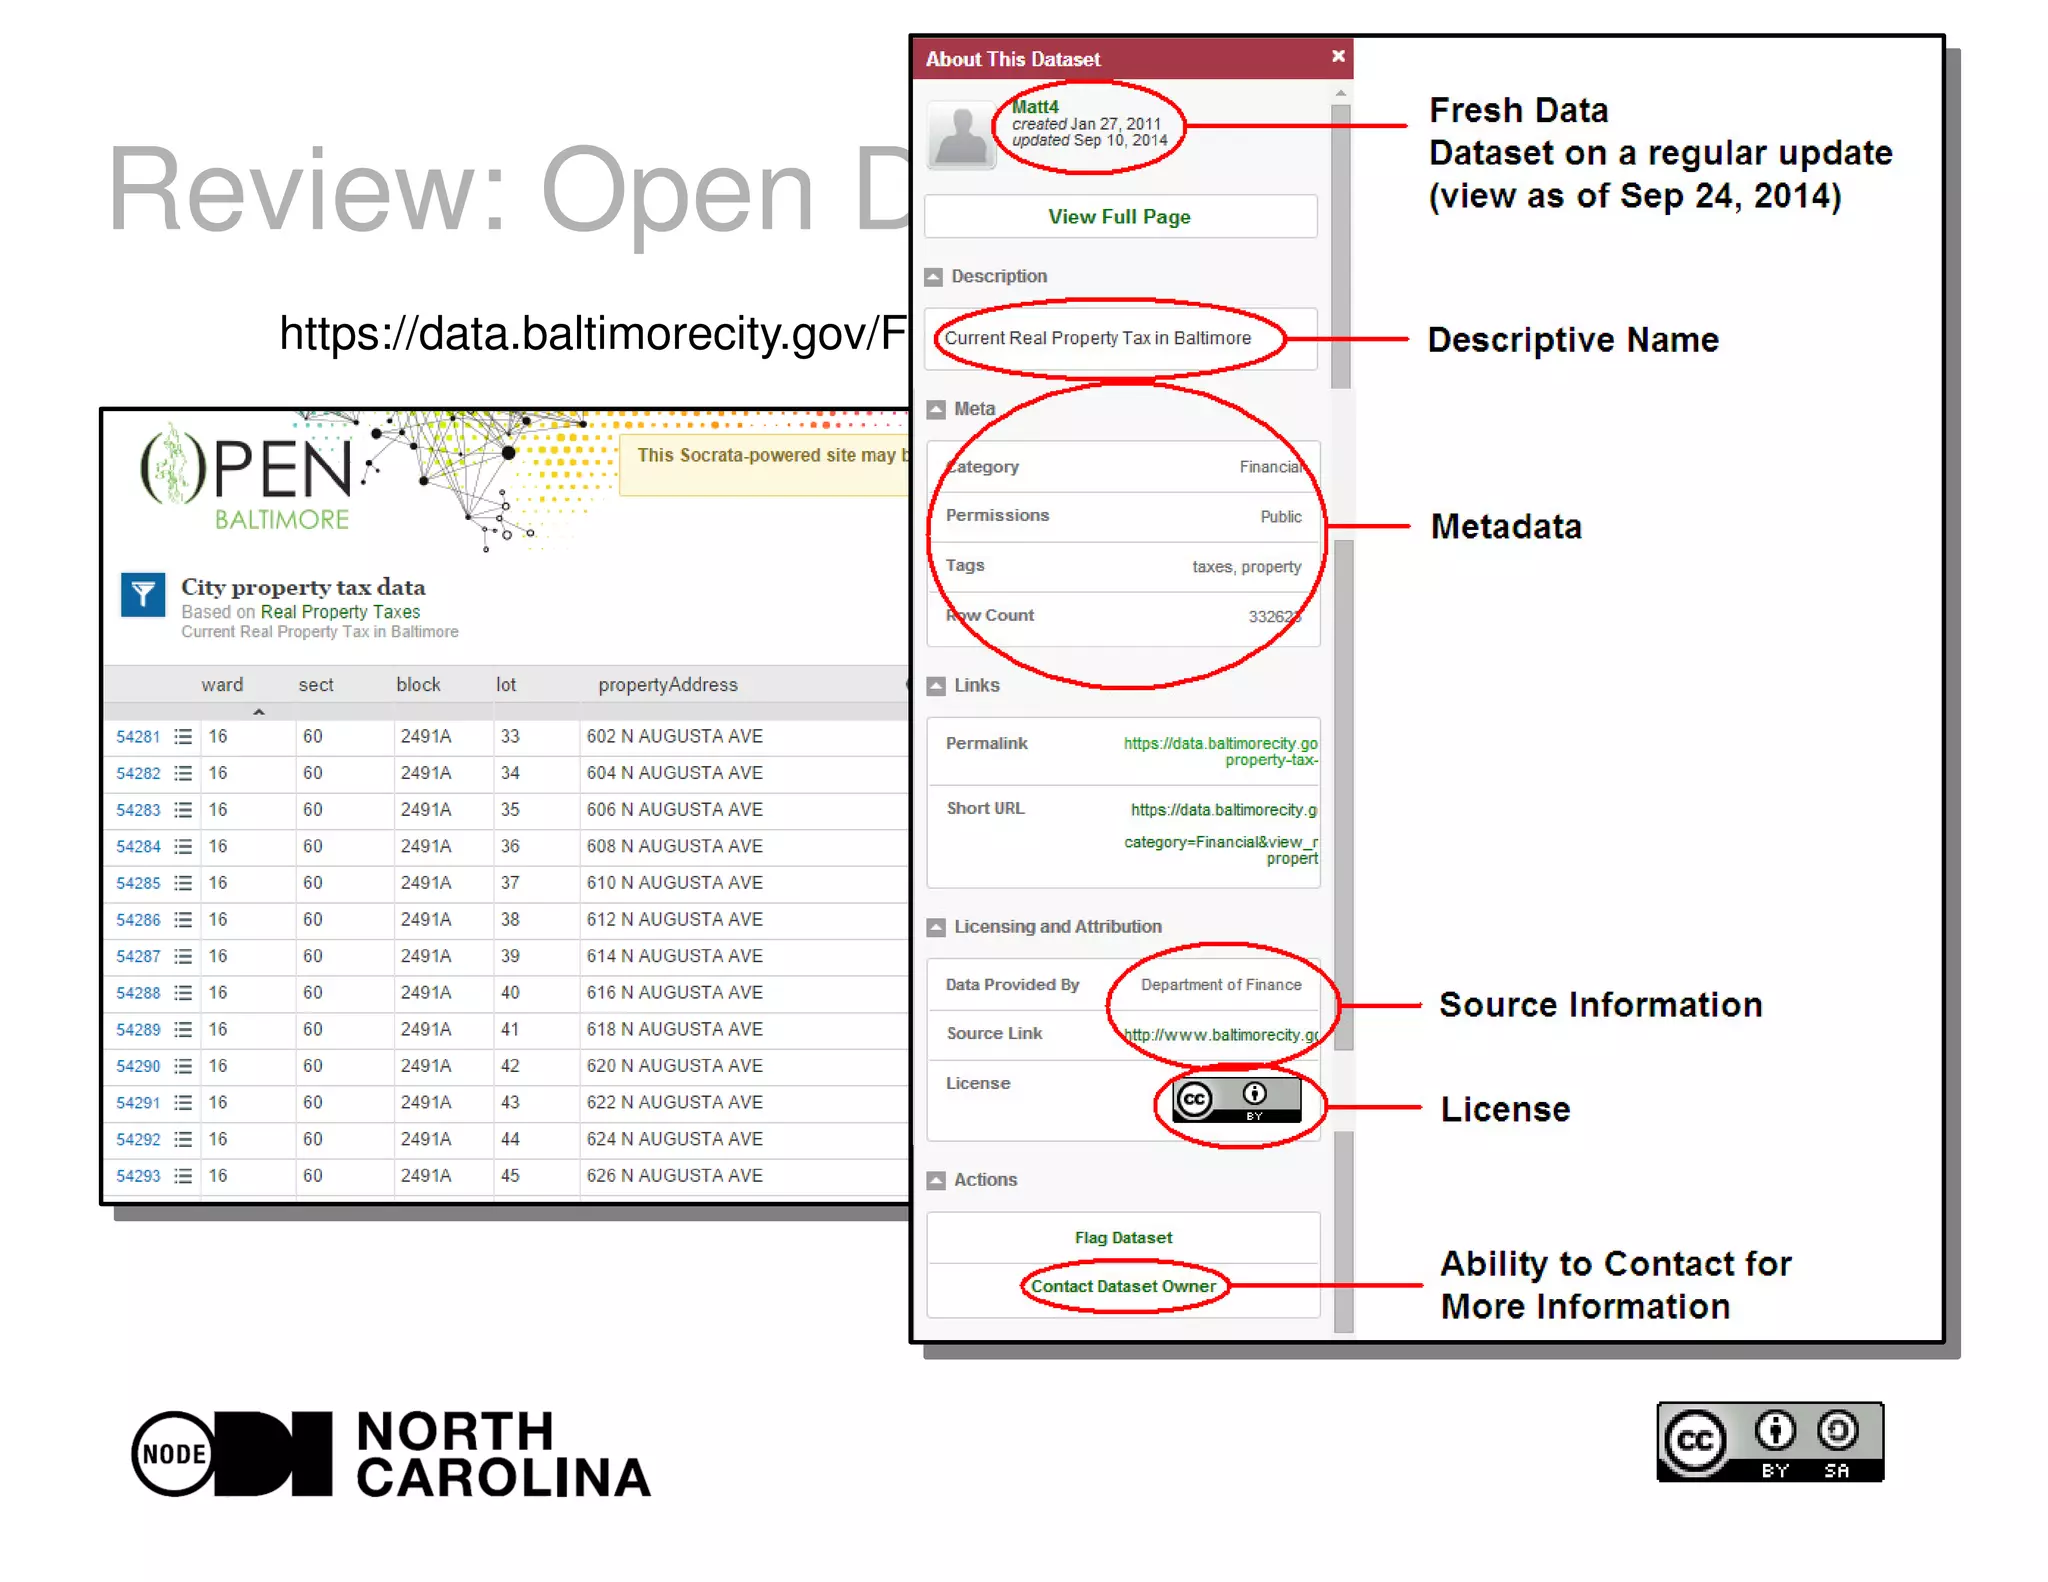This screenshot has width=2048, height=1582.
Task: Click the CC BY license badge in panel
Action: click(1236, 1099)
